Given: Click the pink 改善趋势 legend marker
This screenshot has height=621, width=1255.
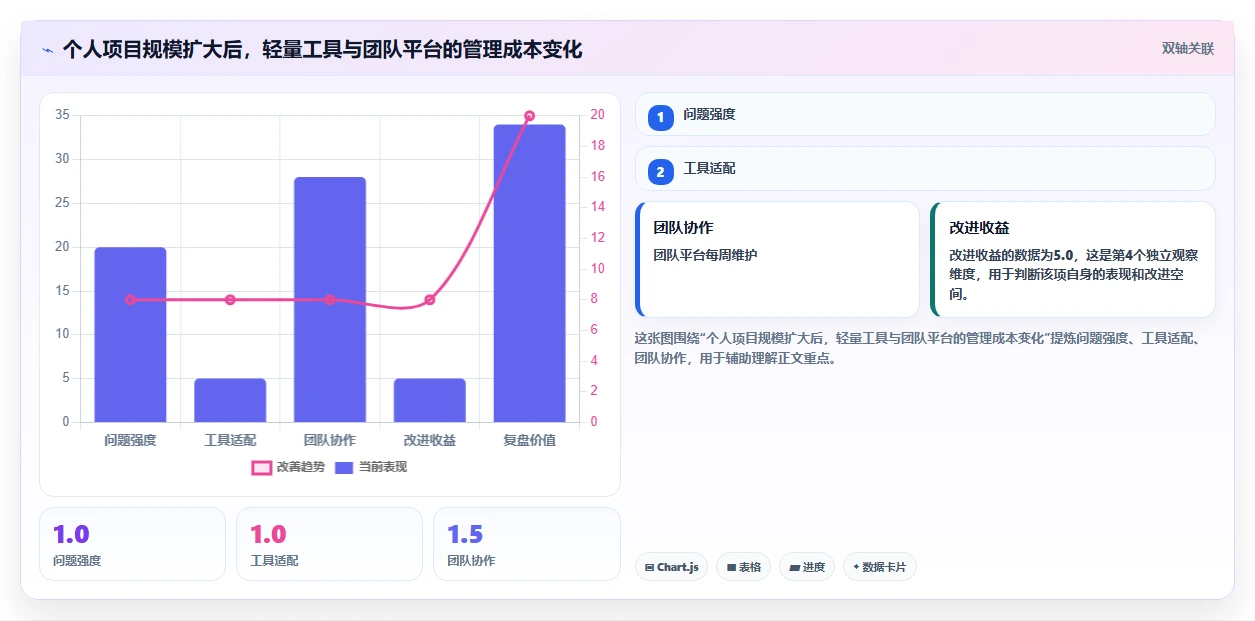Looking at the screenshot, I should (261, 467).
